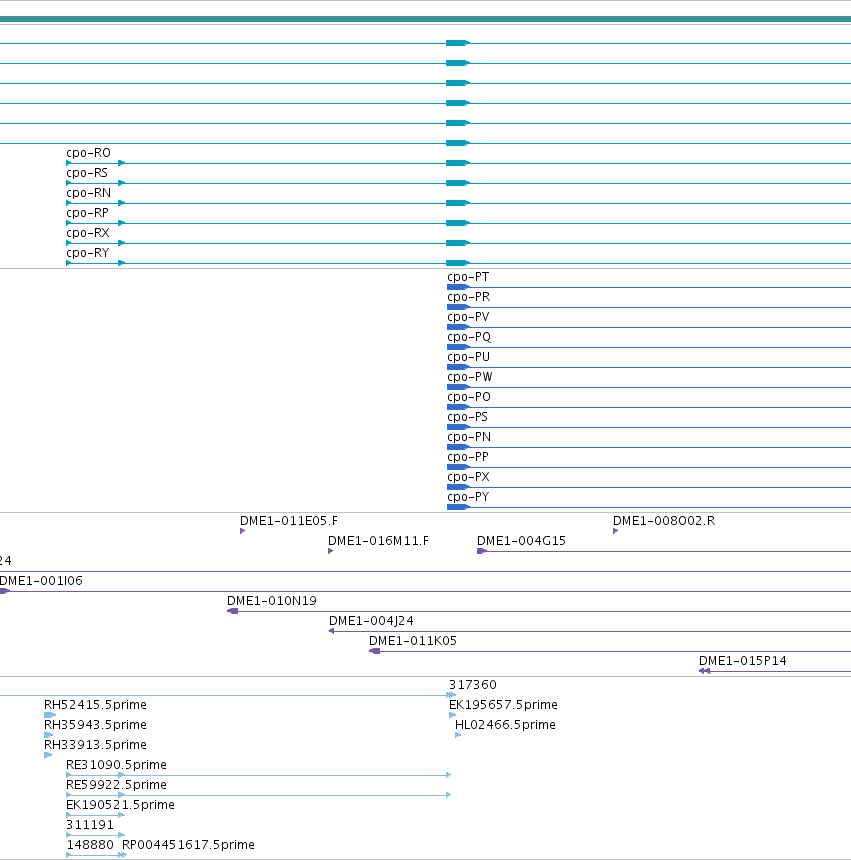Select the RE59922.5prime EST label
The width and height of the screenshot is (851, 860).
coord(116,785)
